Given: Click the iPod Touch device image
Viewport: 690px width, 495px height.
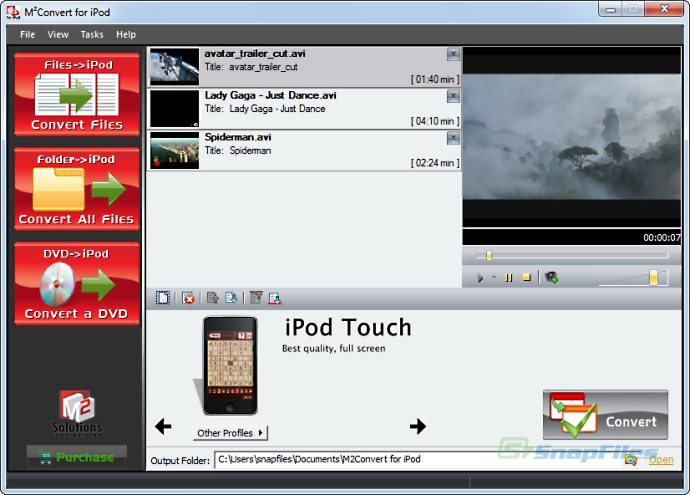Looking at the screenshot, I should pyautogui.click(x=230, y=366).
